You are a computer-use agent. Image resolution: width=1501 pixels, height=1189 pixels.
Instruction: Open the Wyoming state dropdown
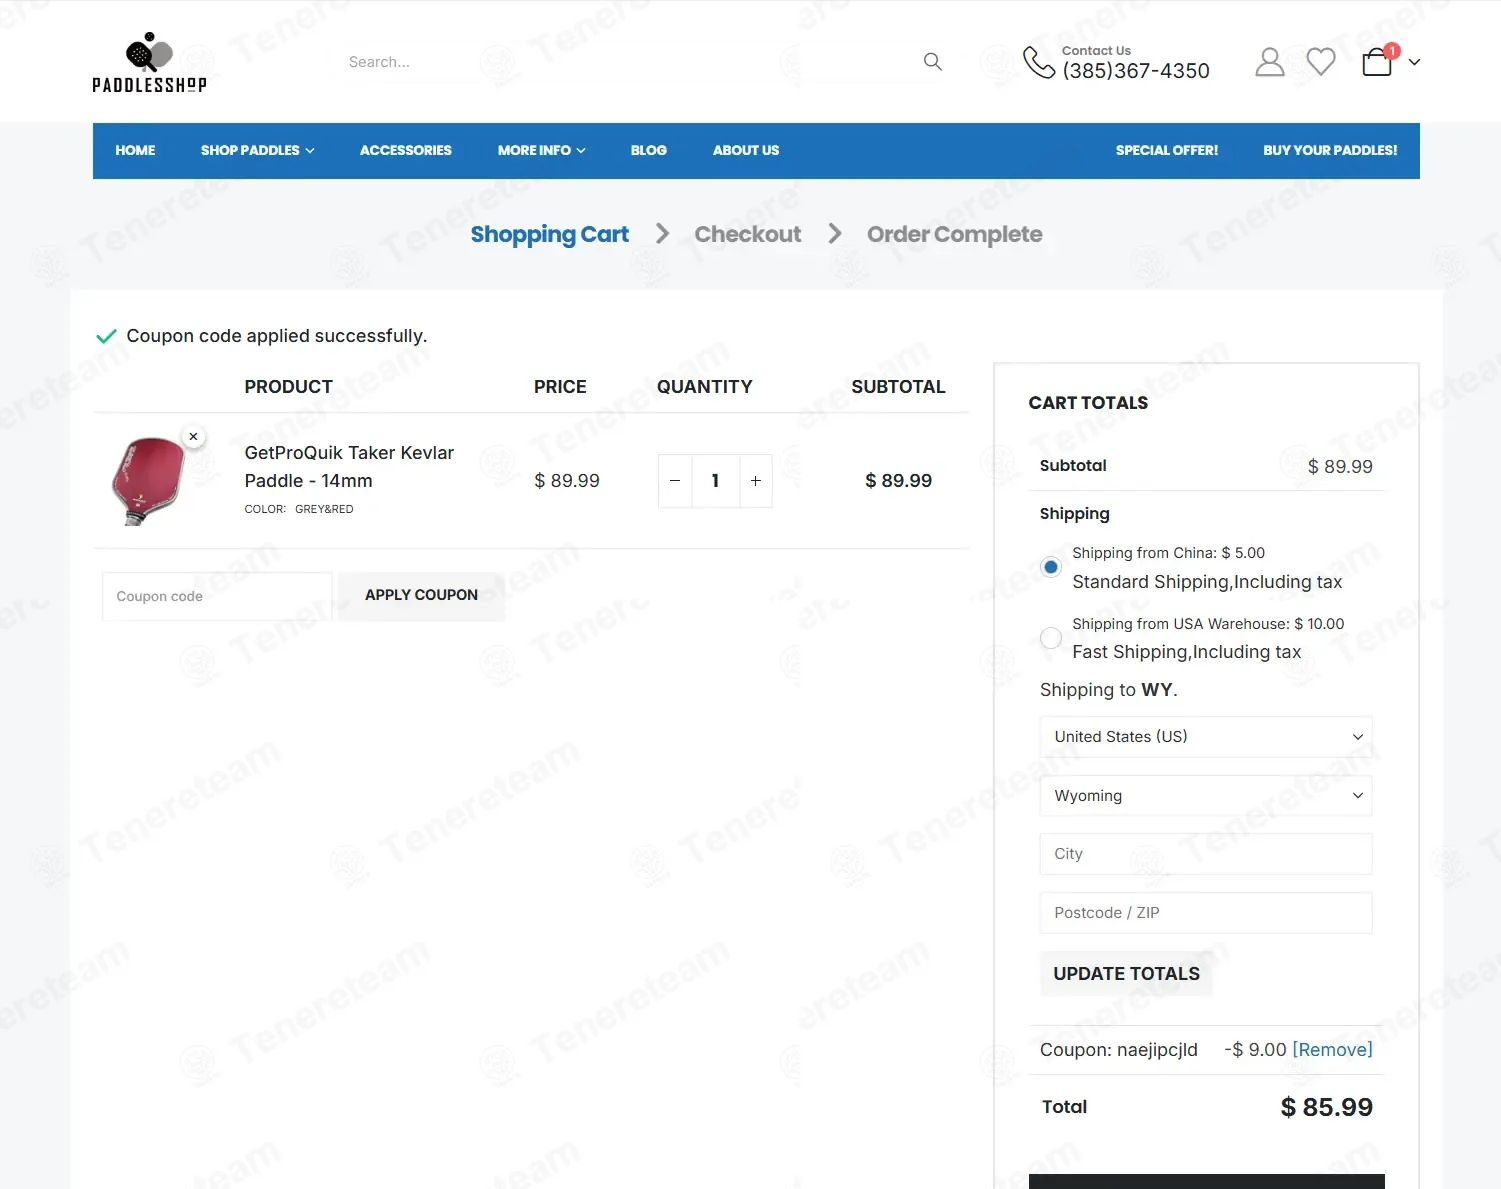(x=1206, y=796)
